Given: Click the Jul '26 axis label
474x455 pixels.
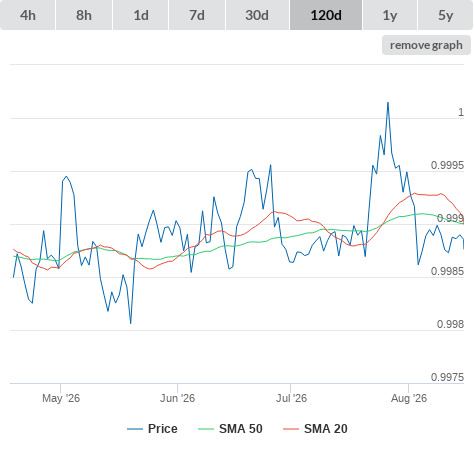Looking at the screenshot, I should (291, 398).
